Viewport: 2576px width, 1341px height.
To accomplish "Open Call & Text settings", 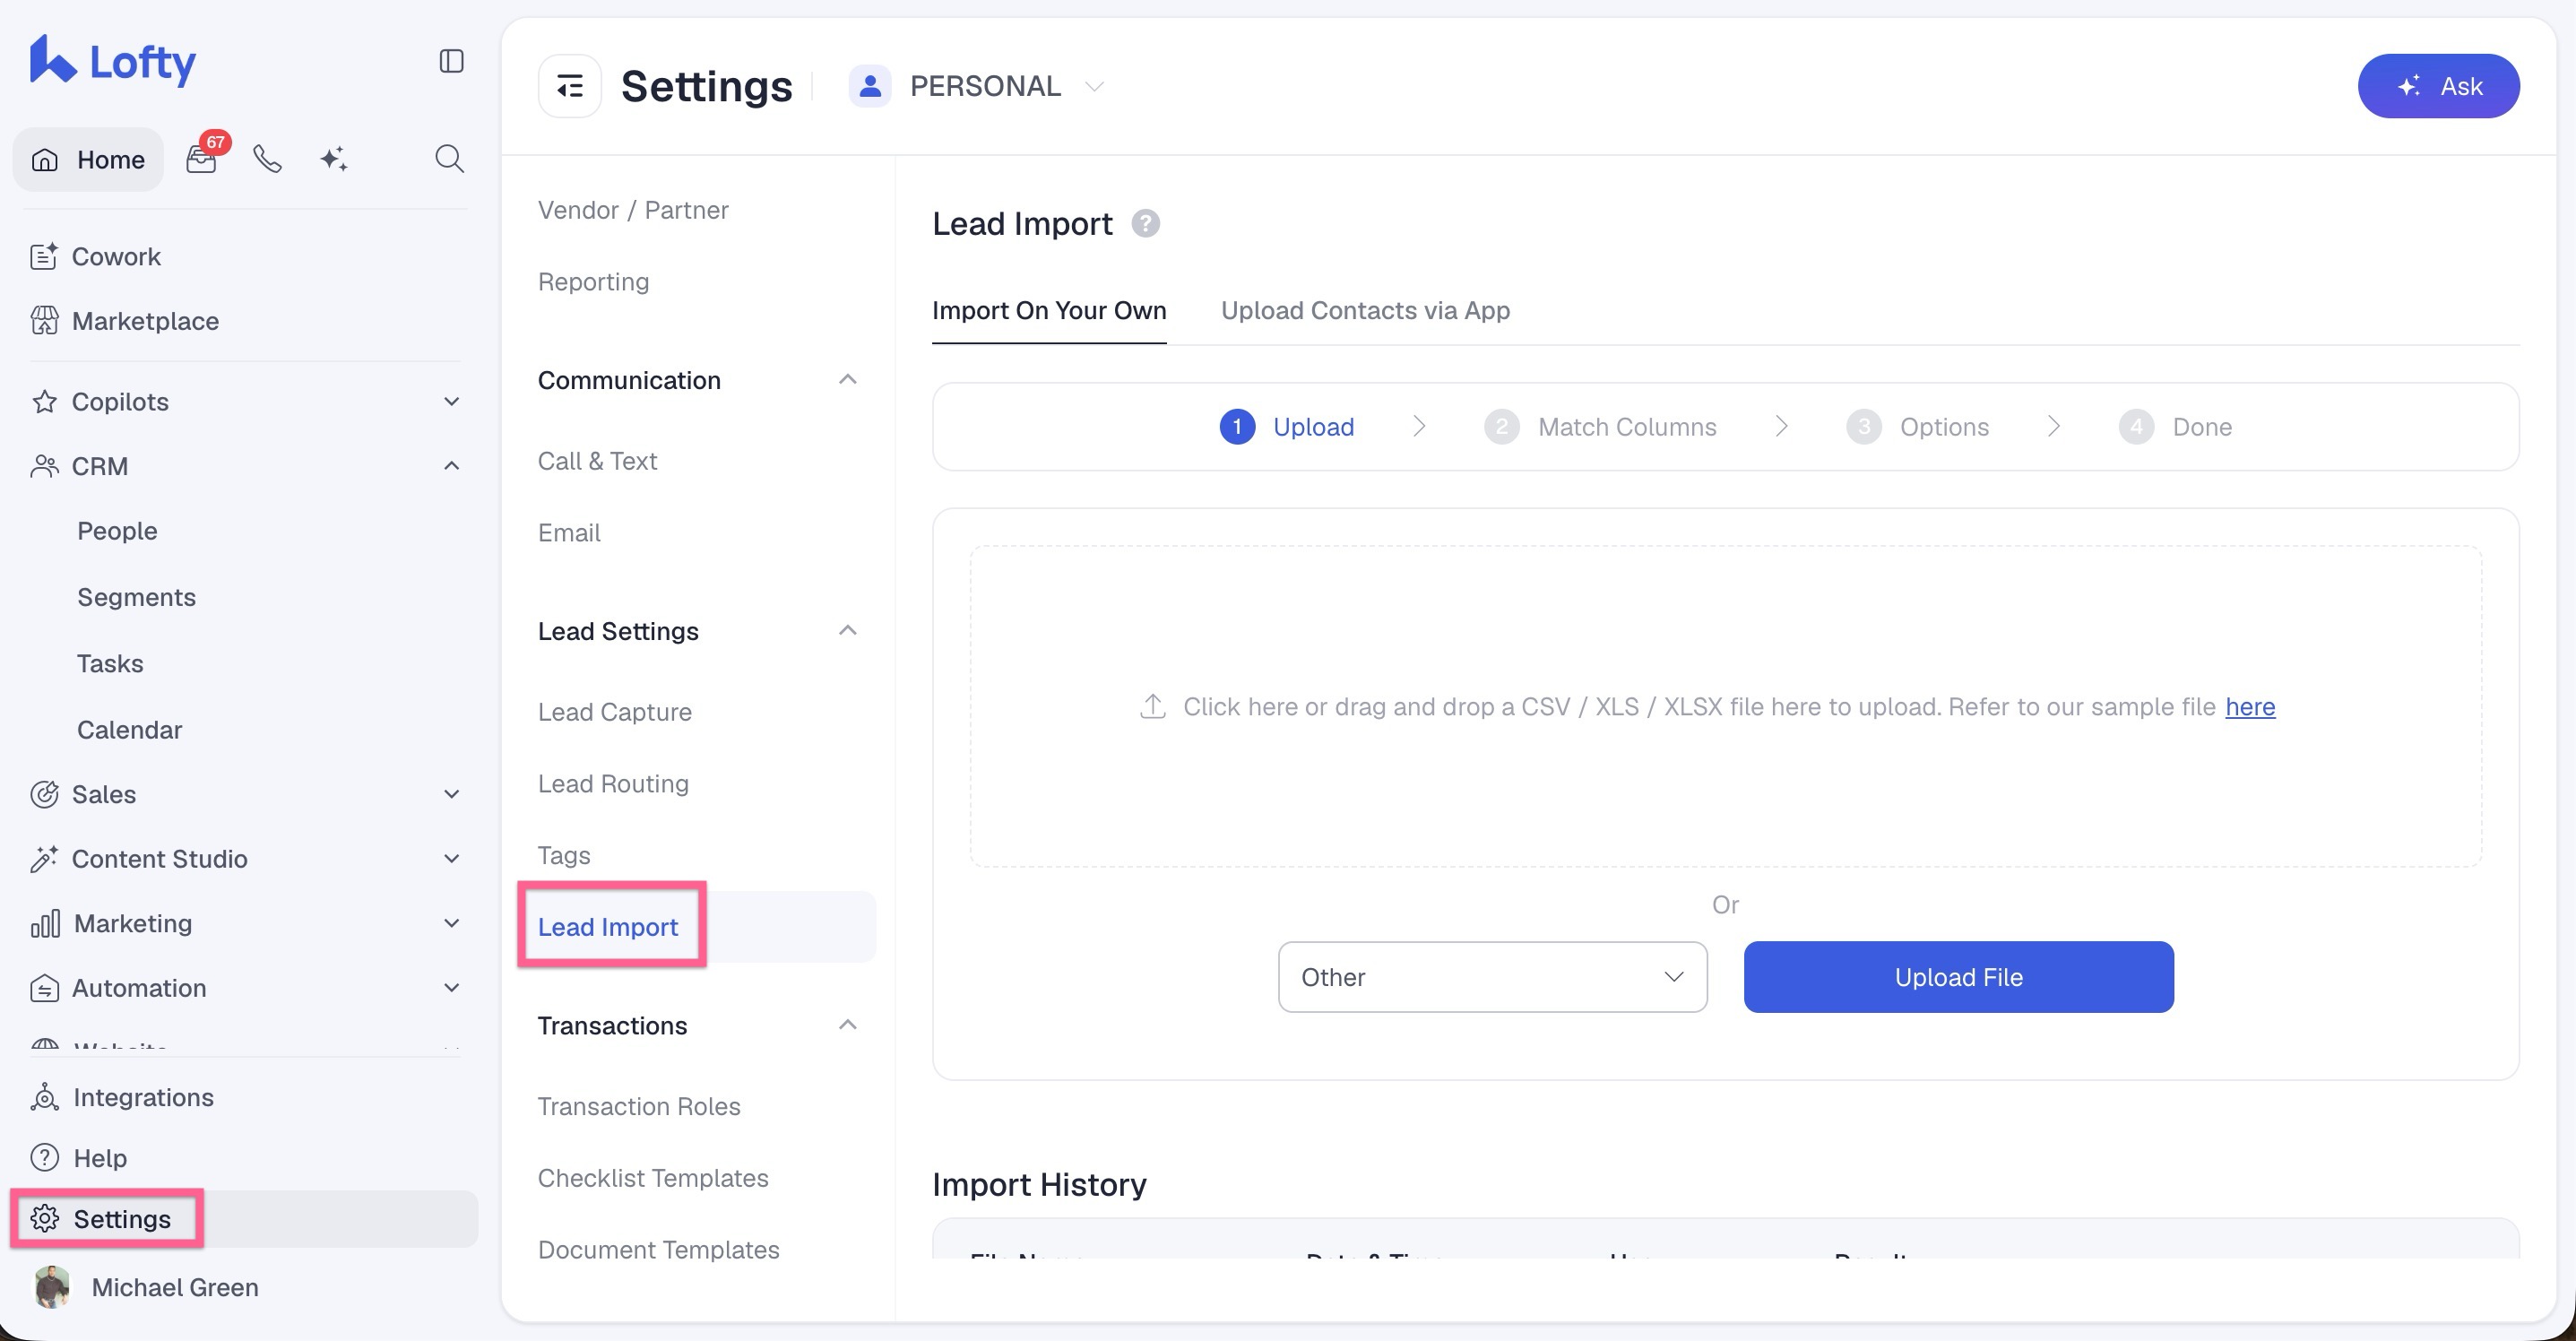I will tap(597, 461).
